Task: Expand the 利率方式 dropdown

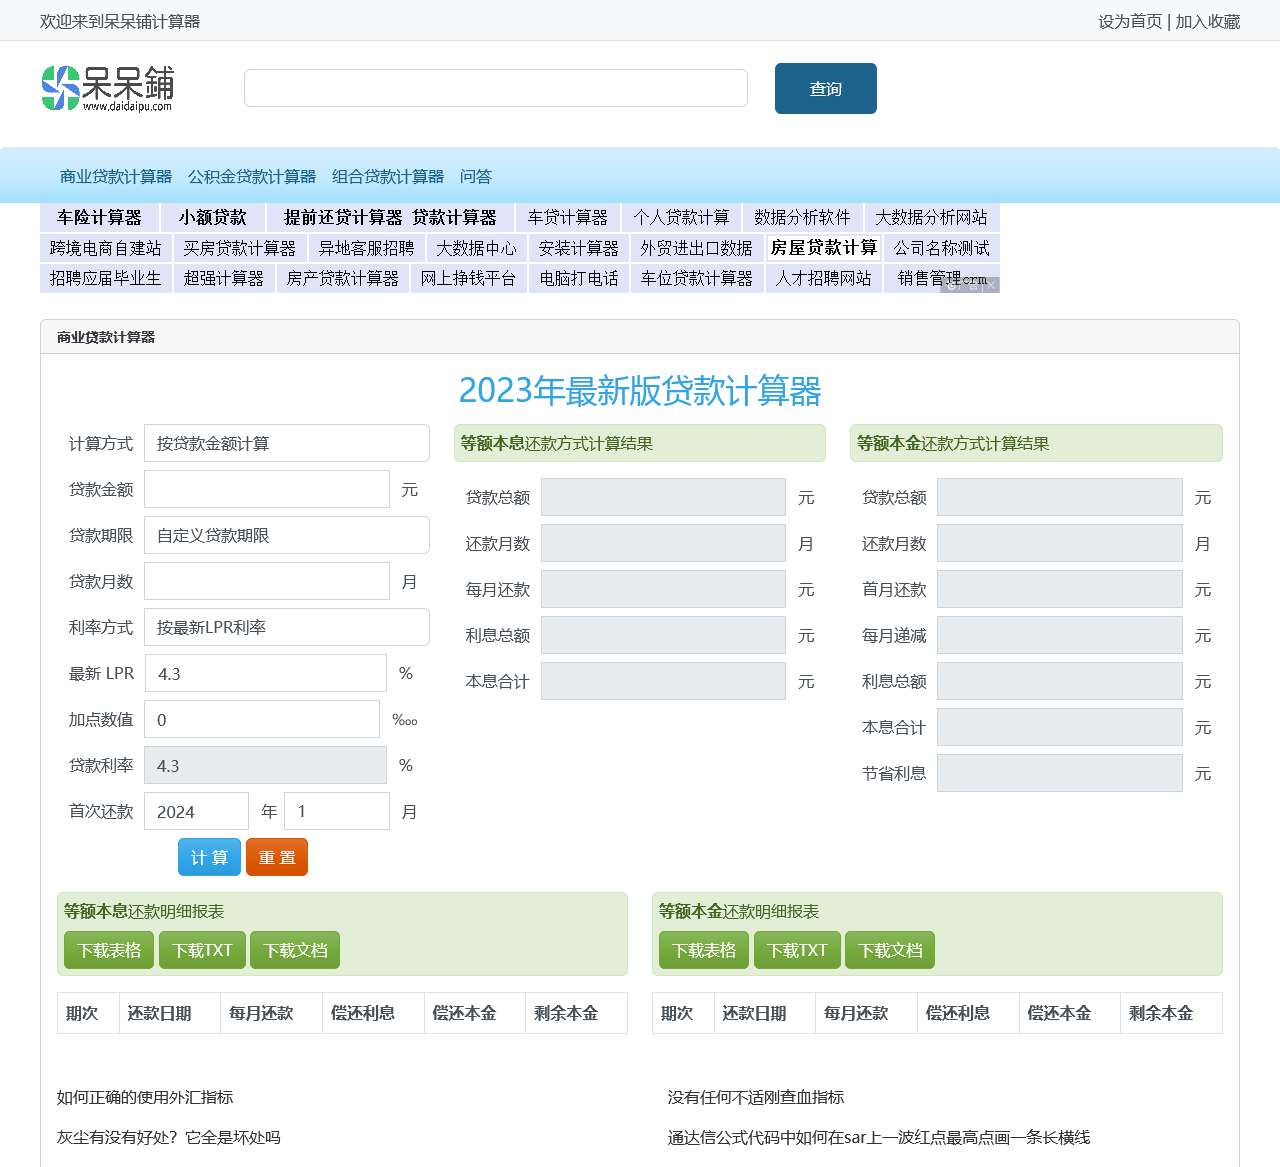Action: click(287, 627)
